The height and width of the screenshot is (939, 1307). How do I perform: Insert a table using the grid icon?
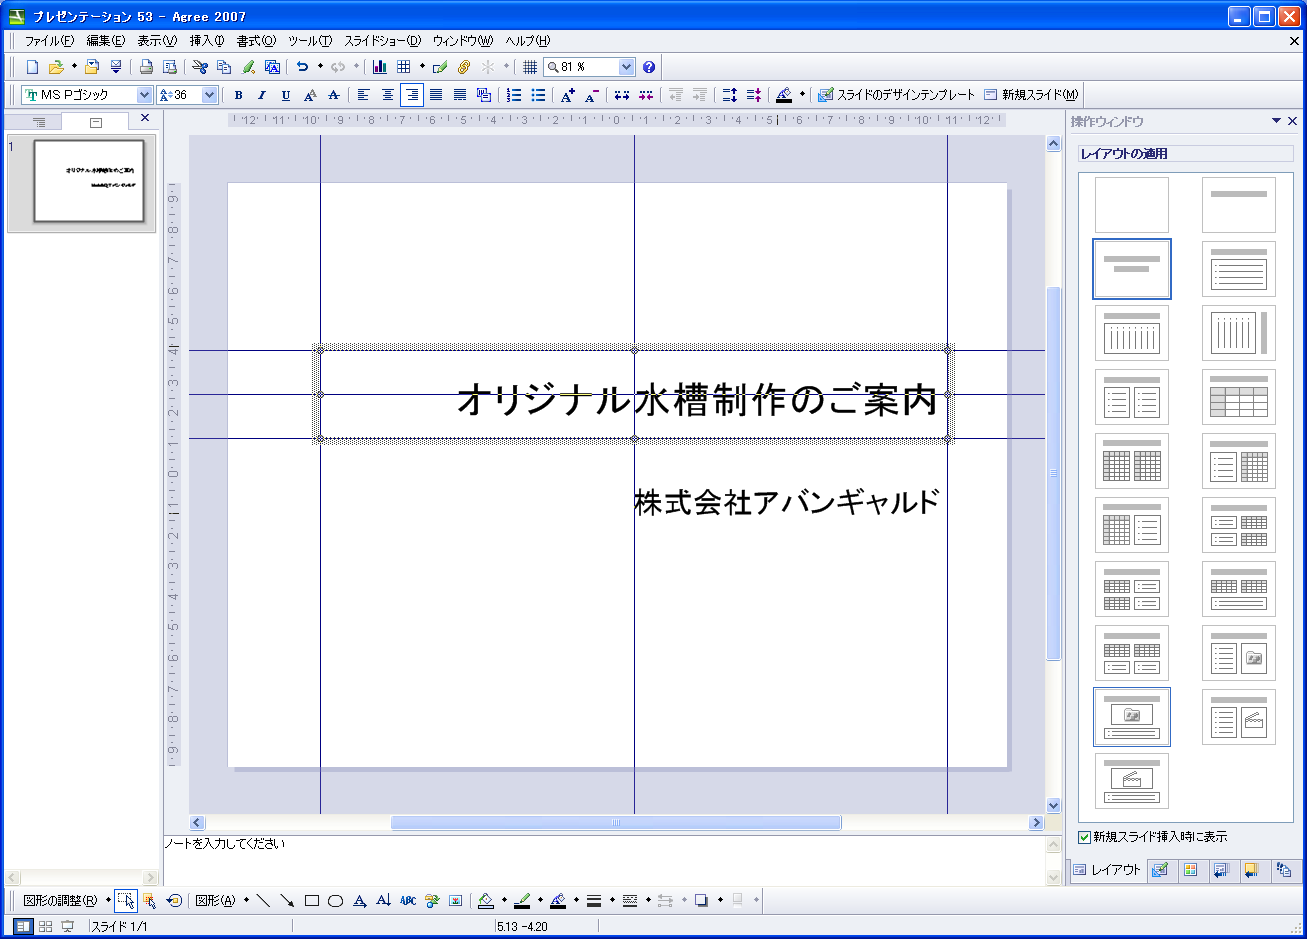coord(404,67)
